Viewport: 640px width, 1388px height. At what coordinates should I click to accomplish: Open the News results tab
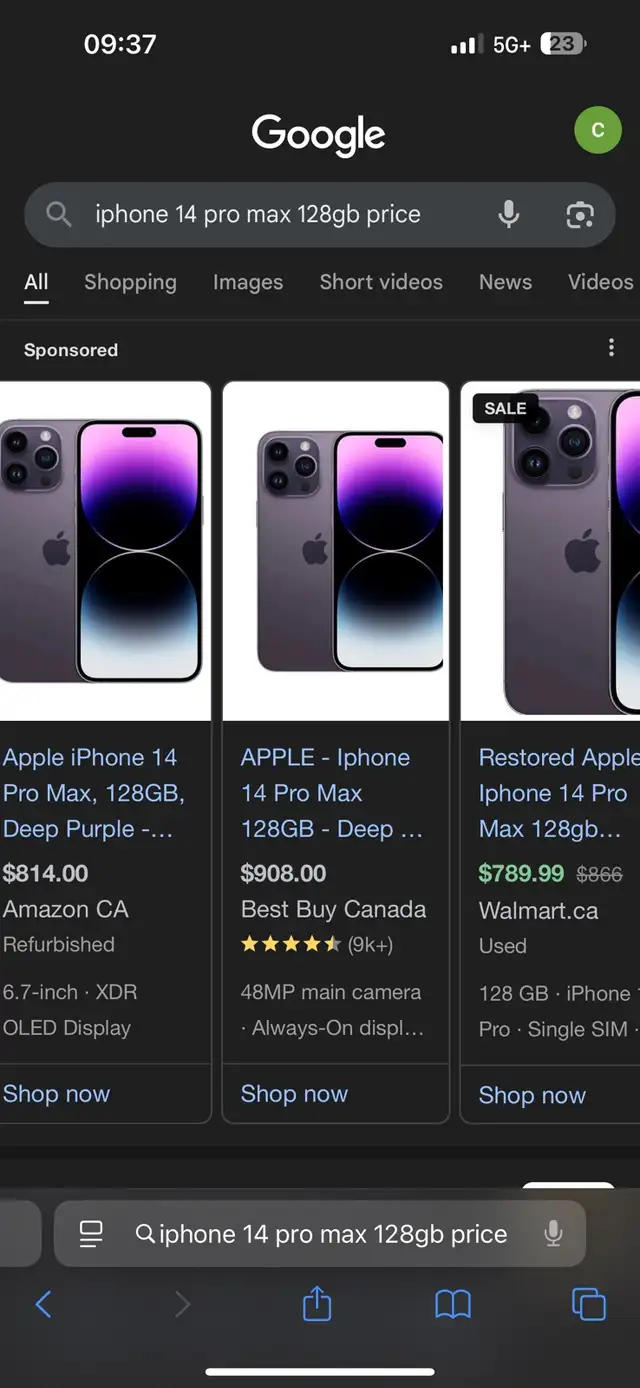pyautogui.click(x=505, y=282)
